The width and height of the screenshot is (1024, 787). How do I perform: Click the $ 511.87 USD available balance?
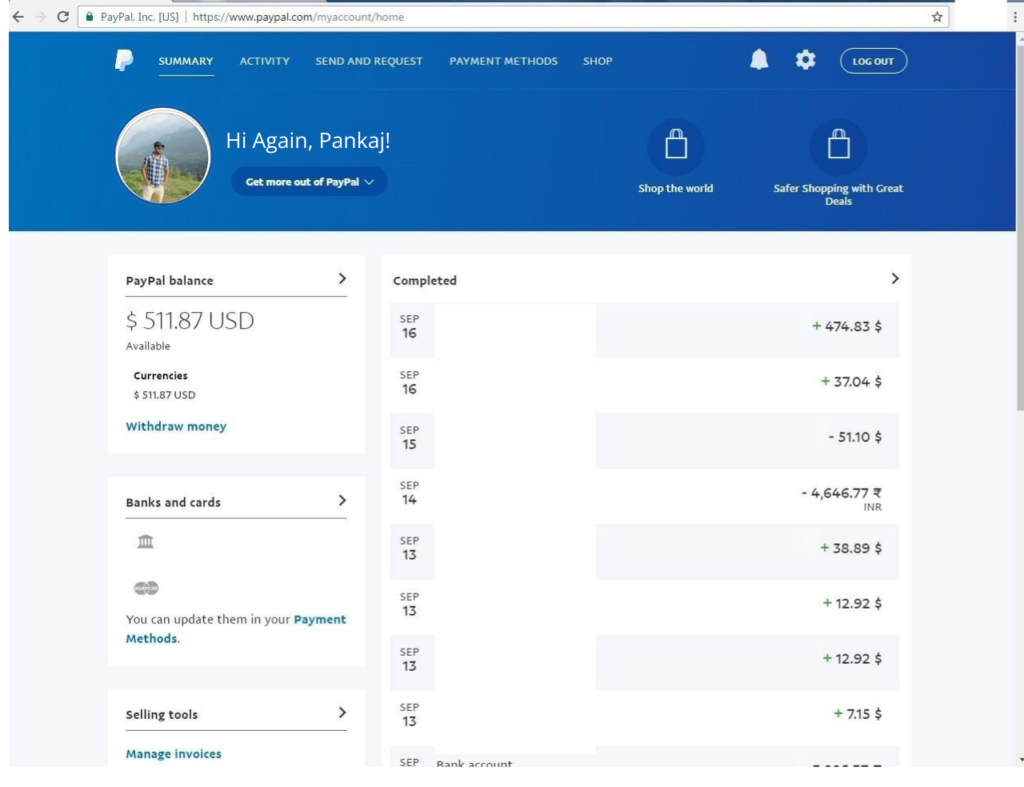coord(190,321)
